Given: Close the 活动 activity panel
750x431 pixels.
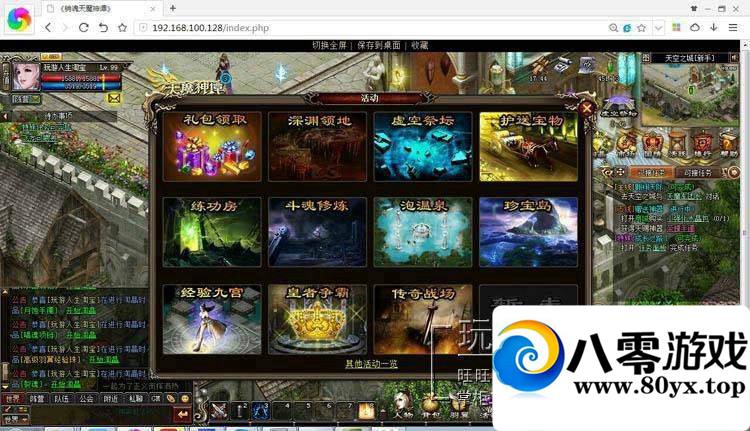Looking at the screenshot, I should click(x=586, y=108).
